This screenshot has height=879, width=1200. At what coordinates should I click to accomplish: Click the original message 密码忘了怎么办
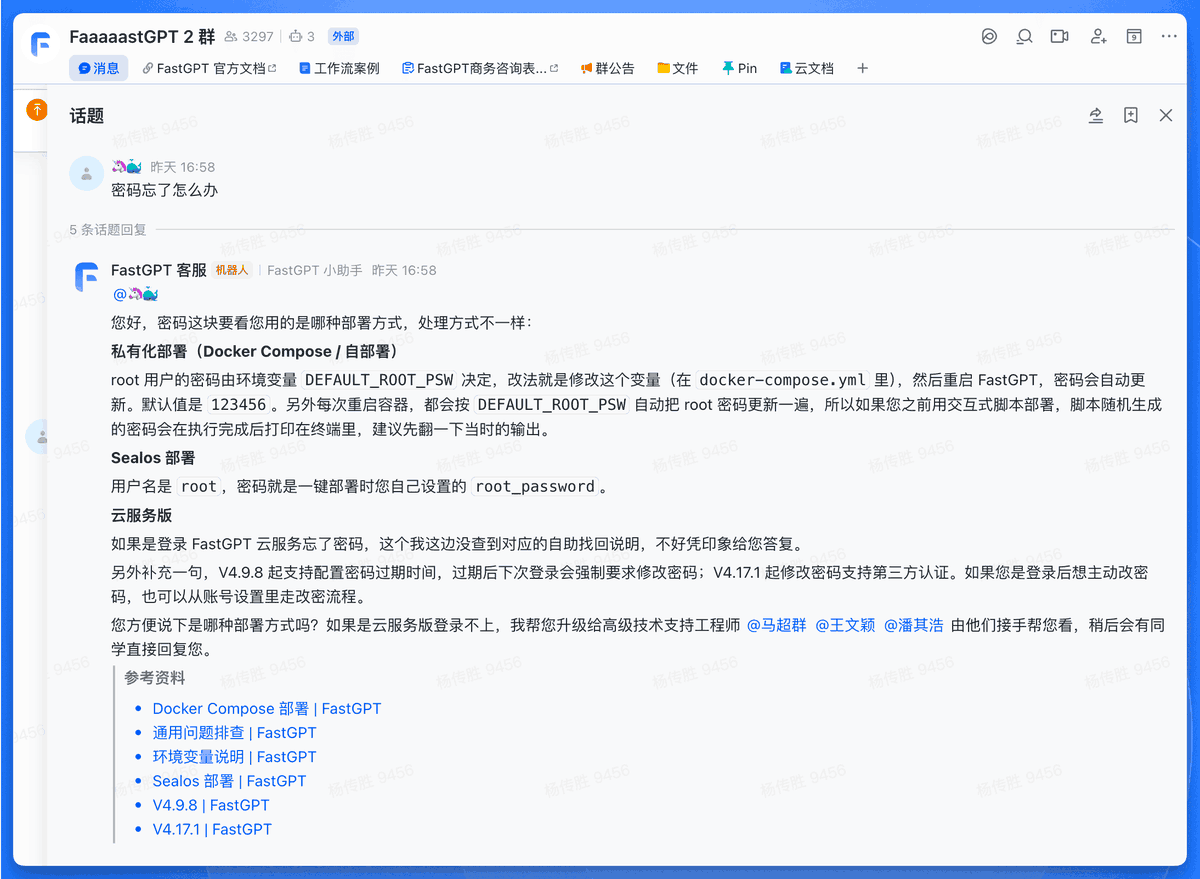pyautogui.click(x=165, y=190)
